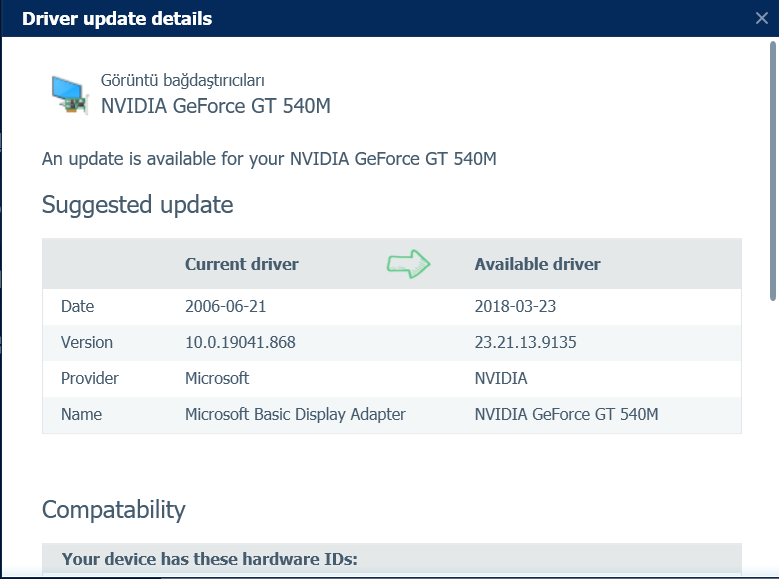Image resolution: width=779 pixels, height=579 pixels.
Task: Click the available driver date 2018-03-23
Action: click(515, 306)
